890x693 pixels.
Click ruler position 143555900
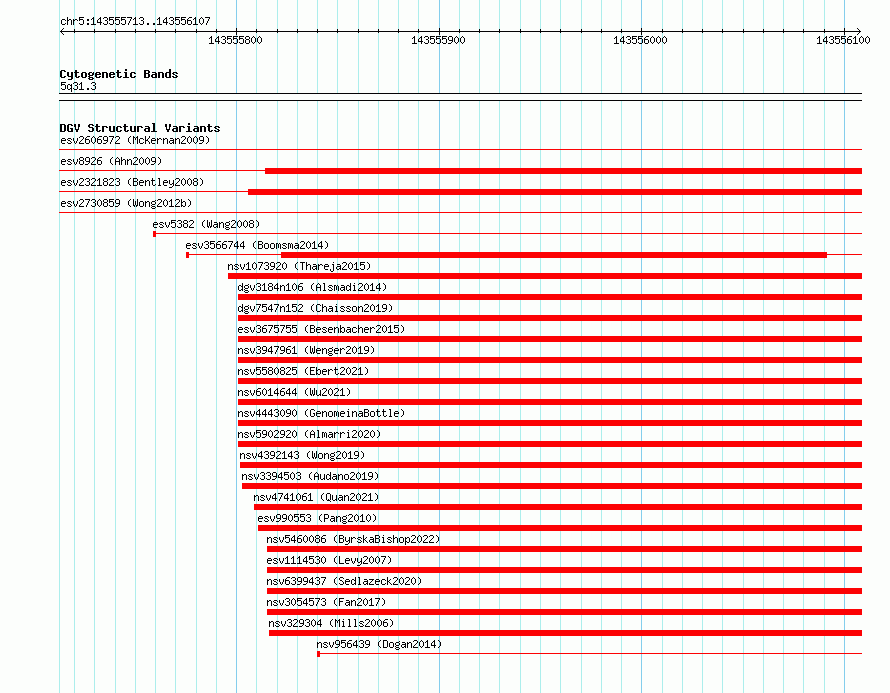pyautogui.click(x=438, y=40)
